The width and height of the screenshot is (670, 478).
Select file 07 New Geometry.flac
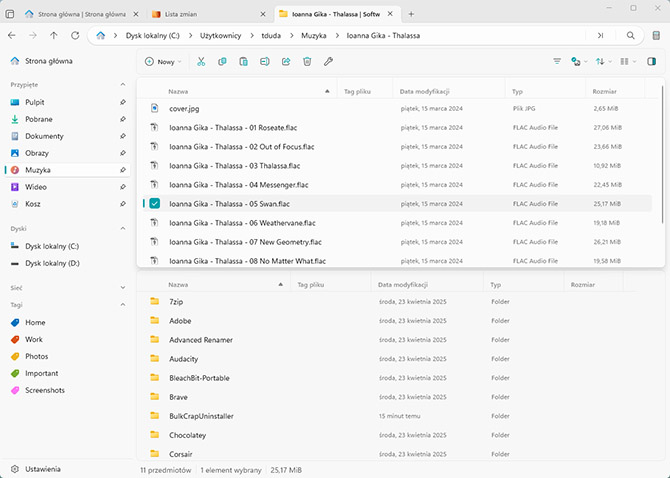coord(395,242)
